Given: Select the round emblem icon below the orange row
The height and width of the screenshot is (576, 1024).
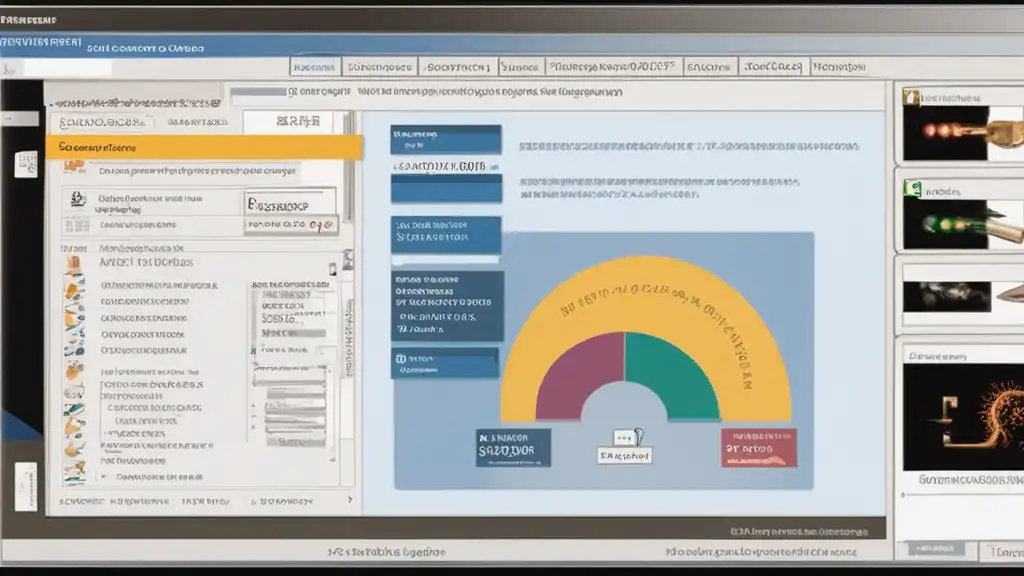Looking at the screenshot, I should (78, 199).
